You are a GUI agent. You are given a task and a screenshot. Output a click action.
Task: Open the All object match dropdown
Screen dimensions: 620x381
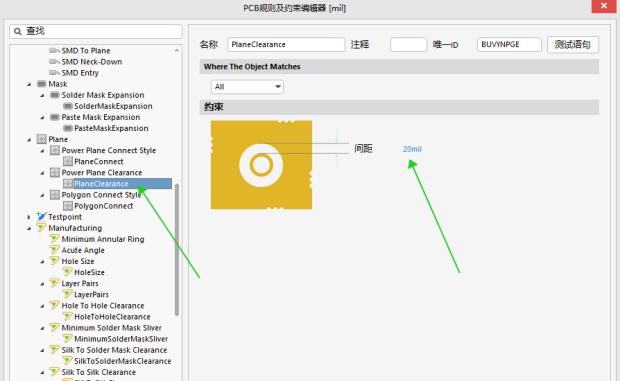247,87
